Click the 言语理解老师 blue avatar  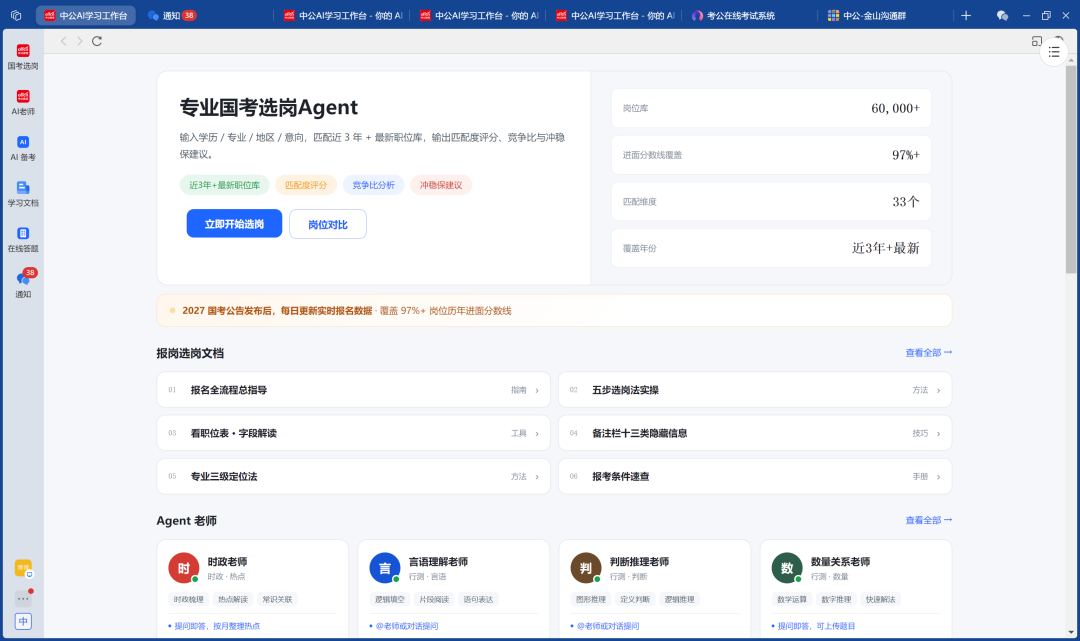pos(385,568)
